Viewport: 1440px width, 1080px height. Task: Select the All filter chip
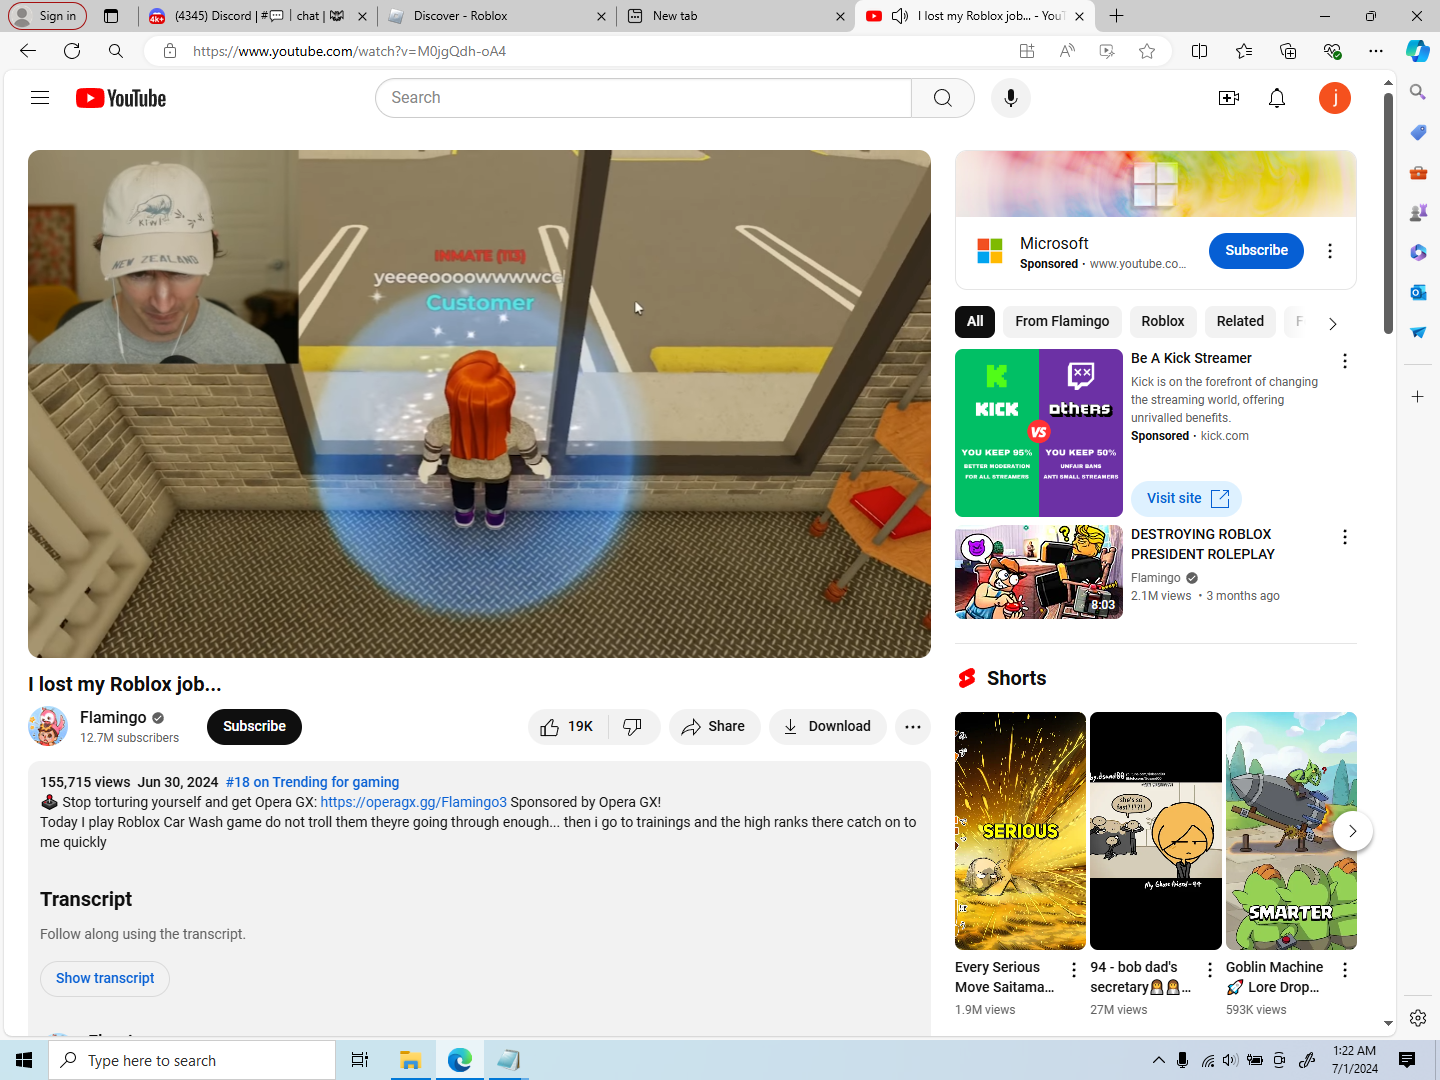tap(975, 322)
